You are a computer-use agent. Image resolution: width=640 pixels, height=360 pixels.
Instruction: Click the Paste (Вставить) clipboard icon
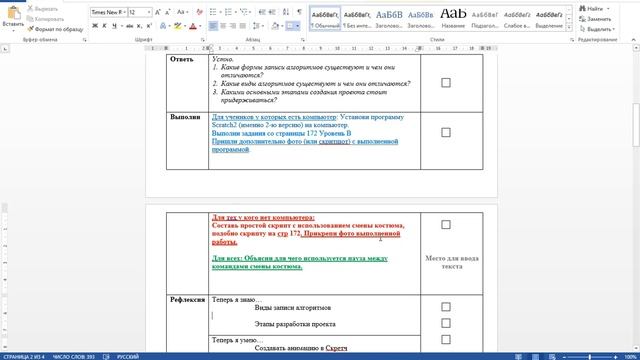coord(13,13)
